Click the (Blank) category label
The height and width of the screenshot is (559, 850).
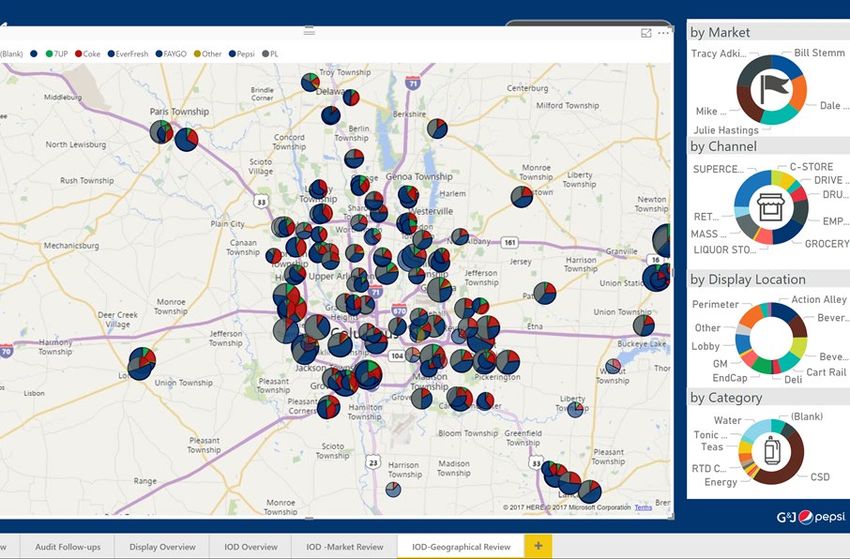click(x=806, y=416)
